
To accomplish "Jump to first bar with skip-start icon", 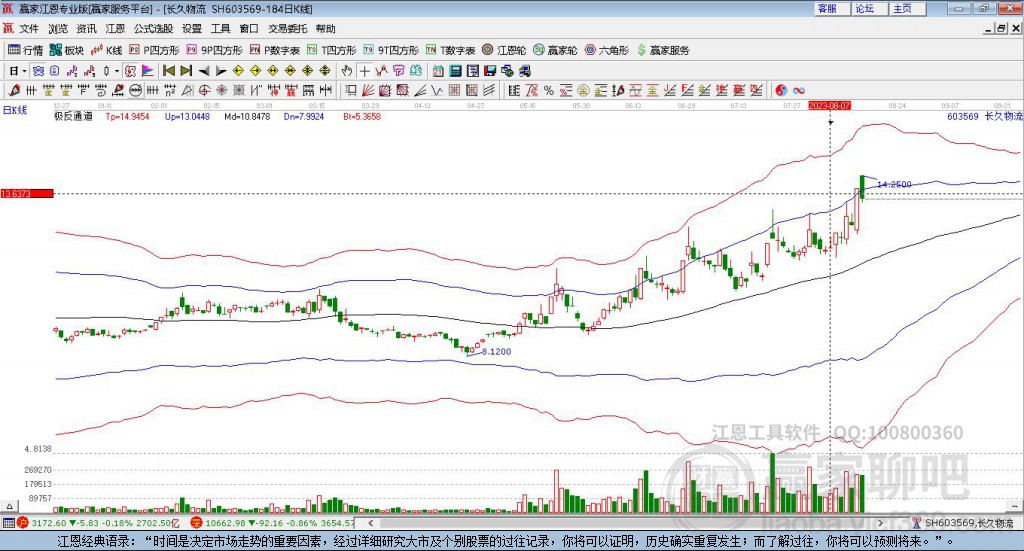I will pos(168,71).
